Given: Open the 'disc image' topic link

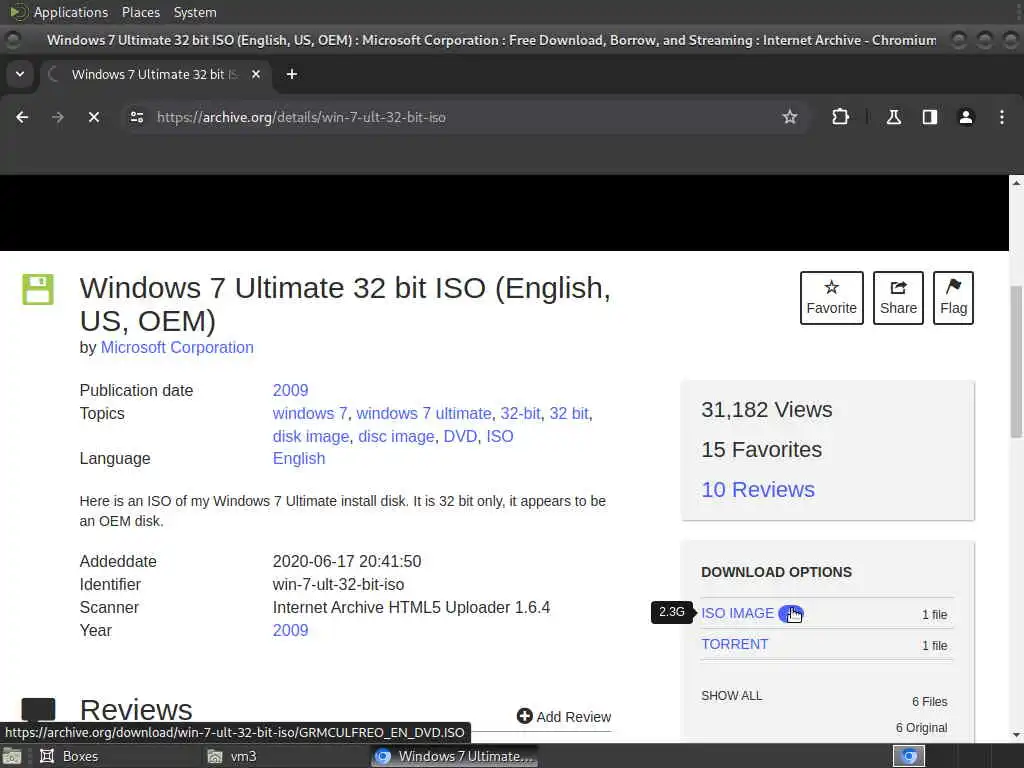Looking at the screenshot, I should [x=396, y=436].
